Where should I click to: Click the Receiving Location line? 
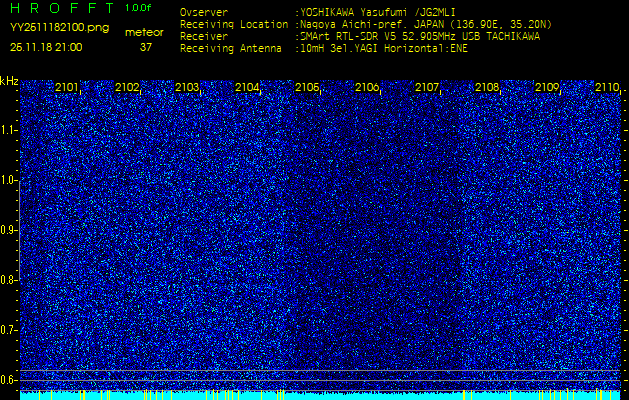pos(366,25)
